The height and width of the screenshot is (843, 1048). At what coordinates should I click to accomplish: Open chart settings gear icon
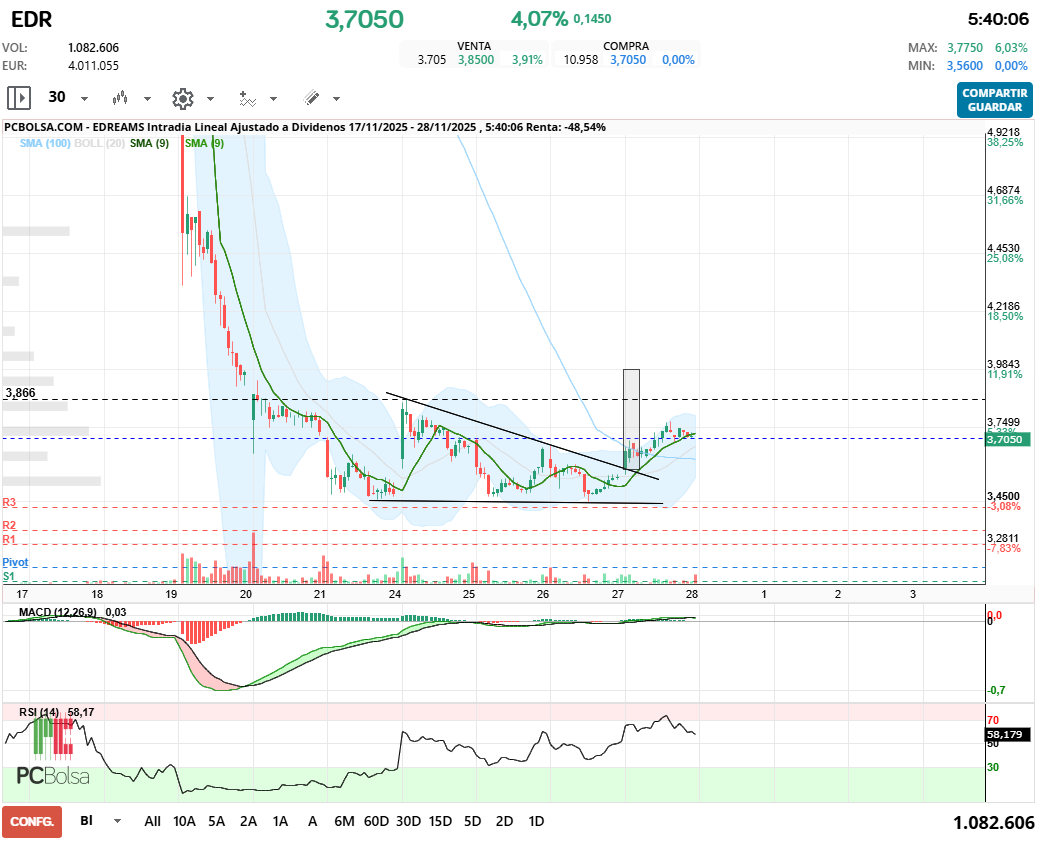coord(182,98)
